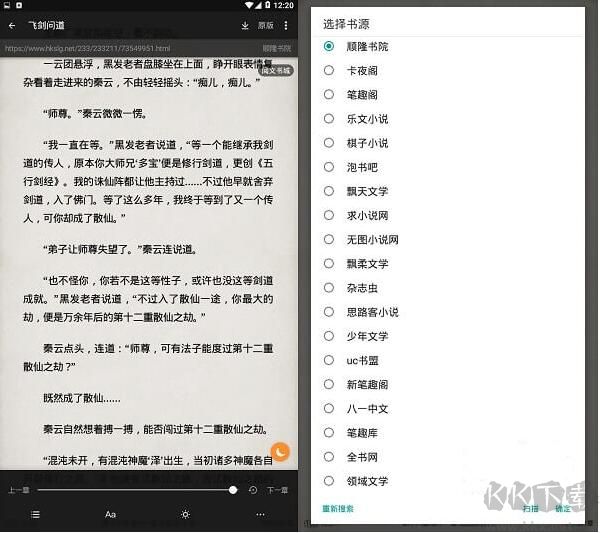This screenshot has width=600, height=533.
Task: Click the 原版 button in the top bar
Action: click(x=266, y=25)
